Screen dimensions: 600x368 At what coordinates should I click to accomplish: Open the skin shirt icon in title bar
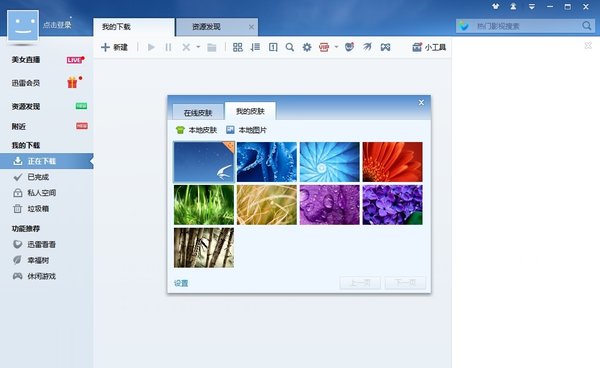[496, 7]
